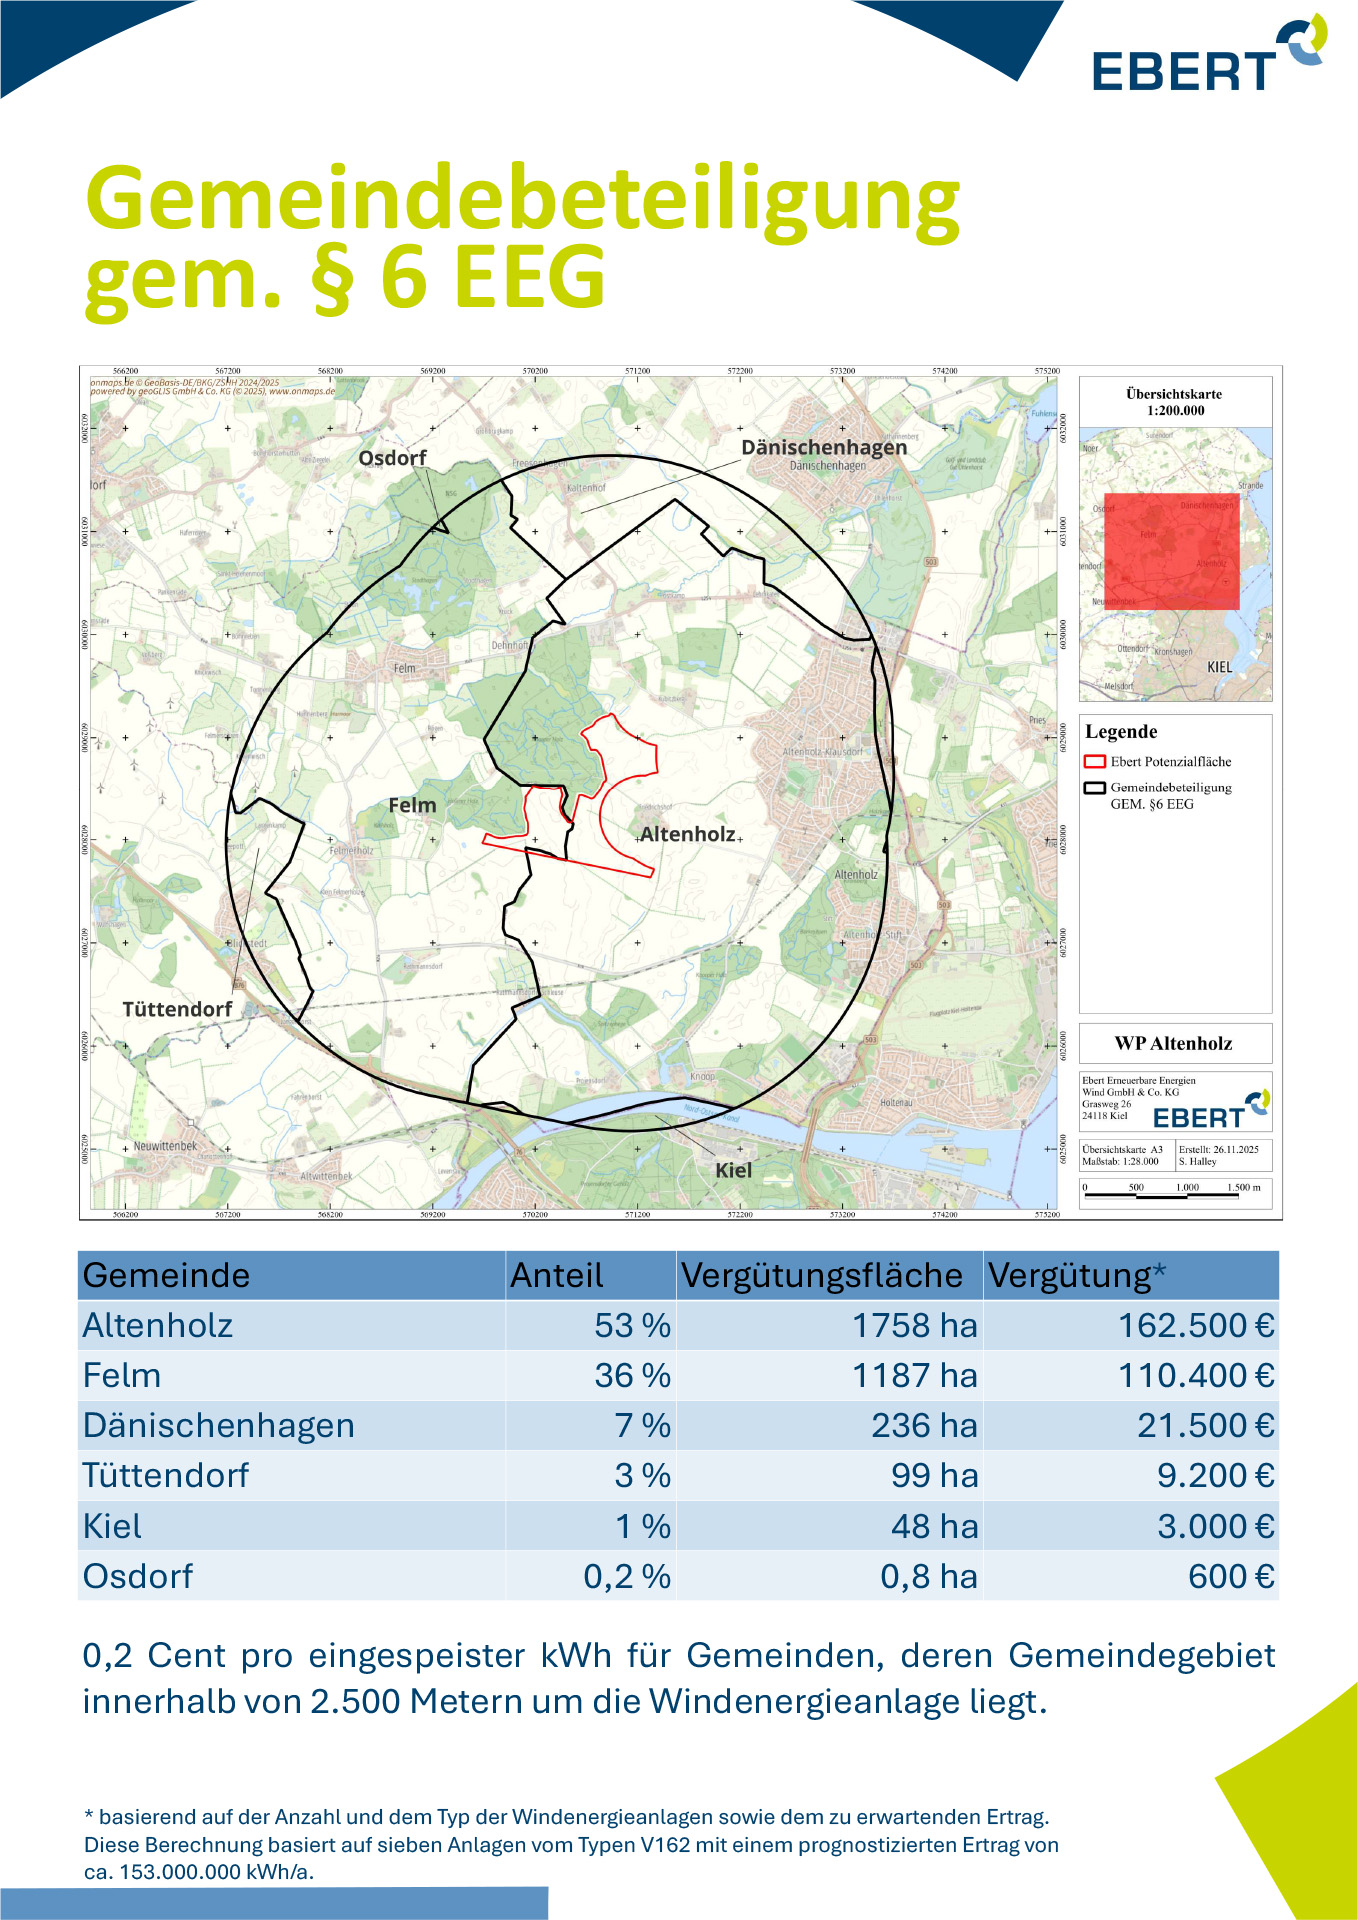This screenshot has width=1358, height=1920.
Task: Click the Gemeinde column header
Action: [166, 1275]
